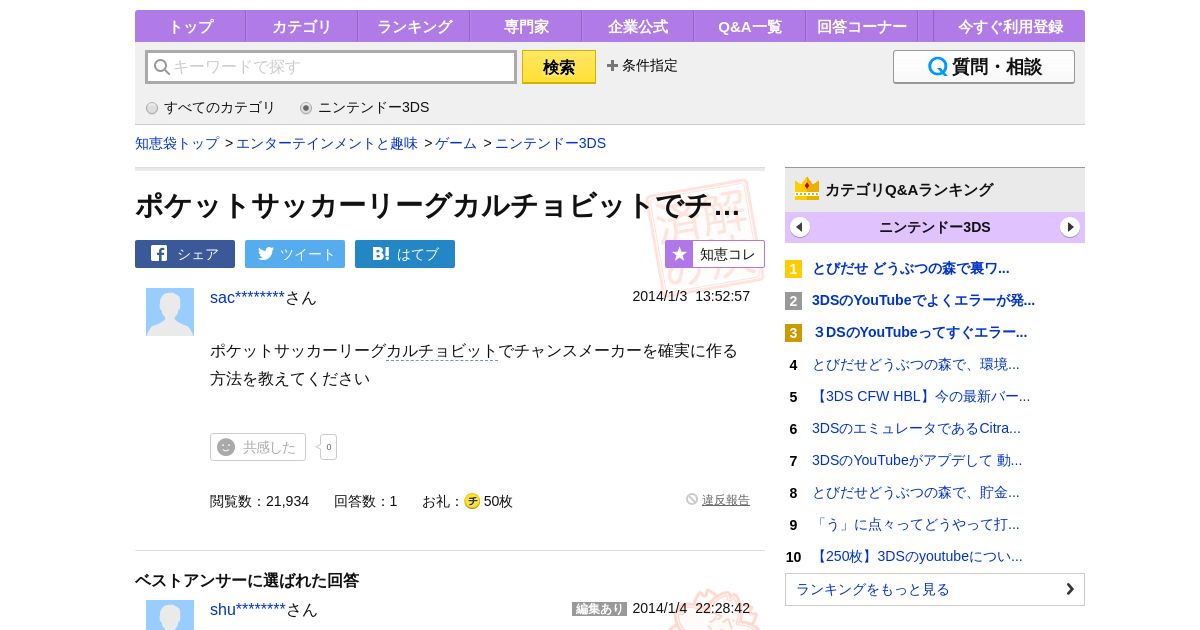The width and height of the screenshot is (1200, 630).
Task: Click the question title ポケットサッカーリーグカルチョビット
Action: click(x=438, y=205)
